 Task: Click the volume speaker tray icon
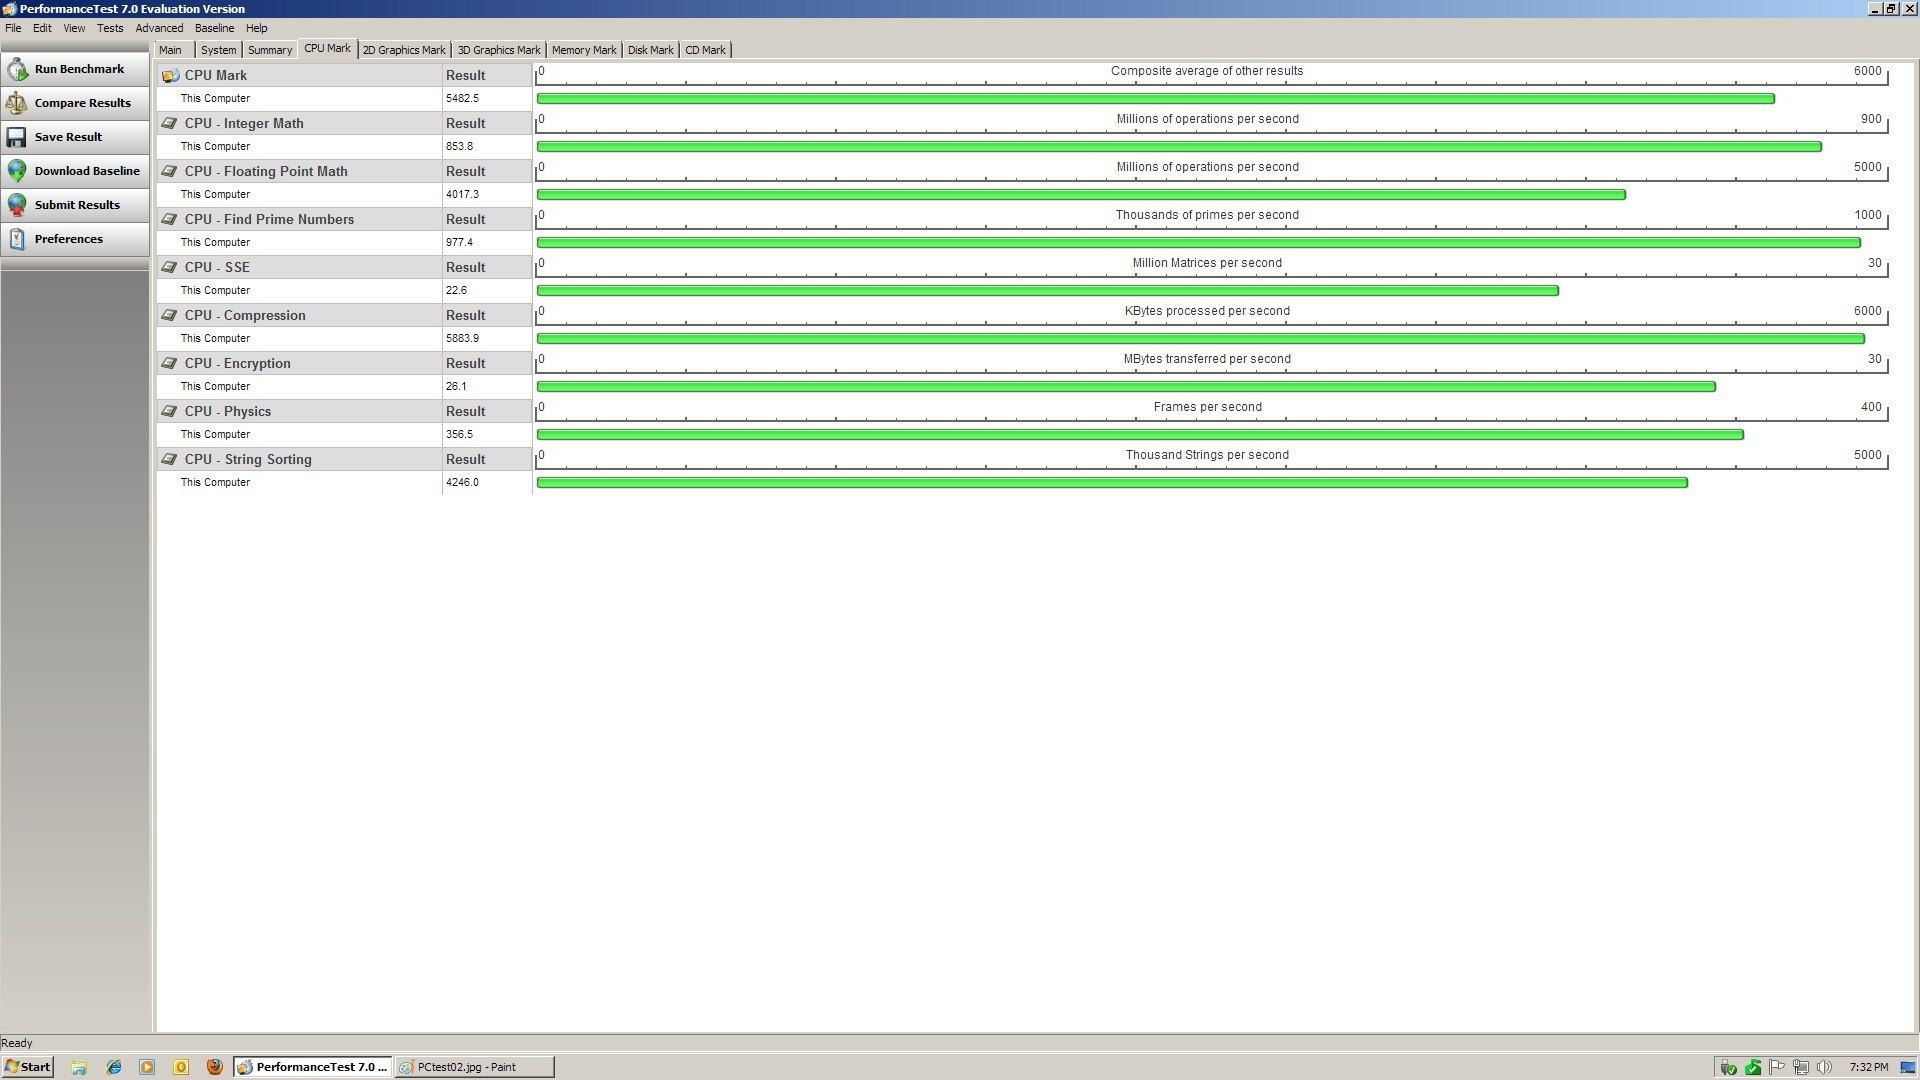[x=1824, y=1067]
